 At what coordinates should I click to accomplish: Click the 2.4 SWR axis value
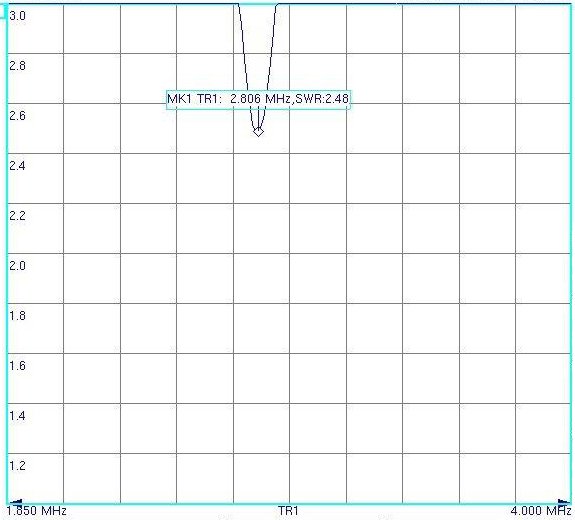(x=17, y=166)
